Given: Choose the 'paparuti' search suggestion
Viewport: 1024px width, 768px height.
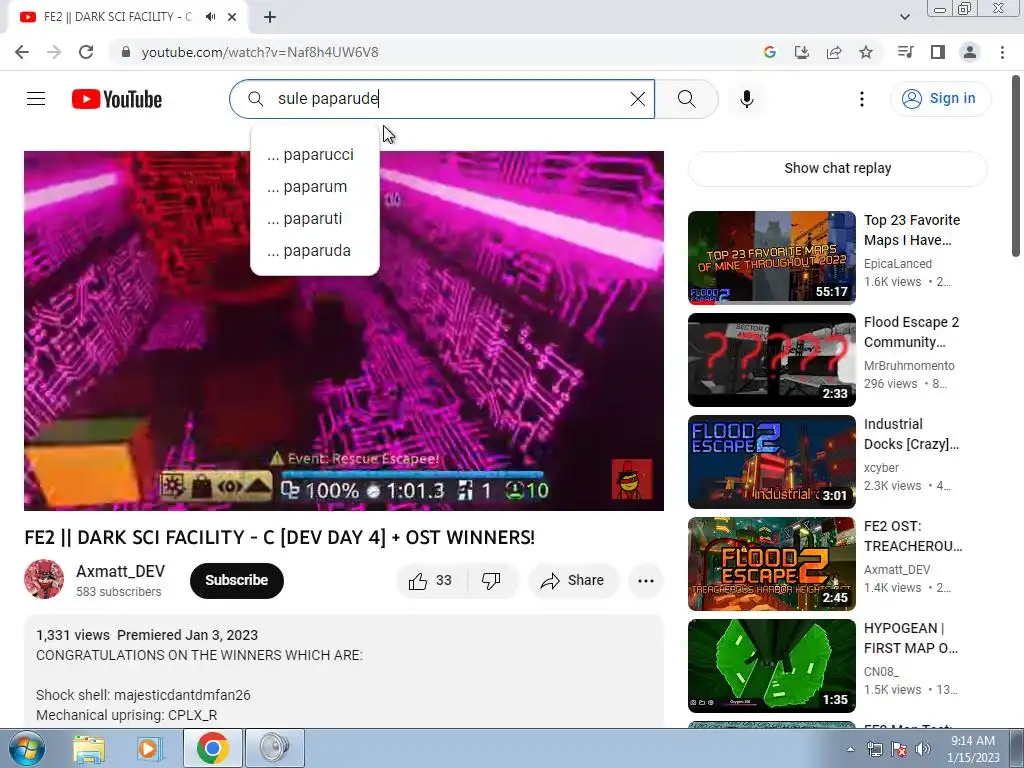Looking at the screenshot, I should pos(315,219).
